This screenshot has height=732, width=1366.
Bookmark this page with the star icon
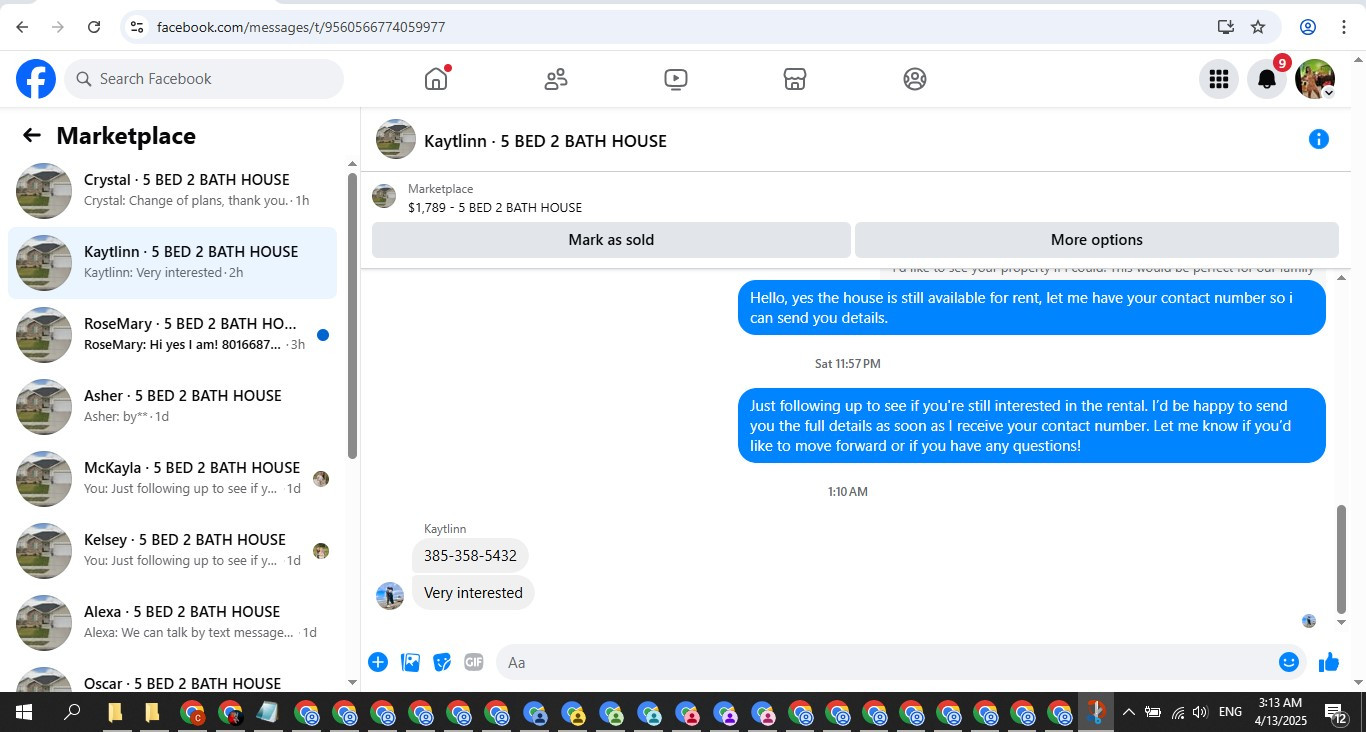(x=1258, y=27)
